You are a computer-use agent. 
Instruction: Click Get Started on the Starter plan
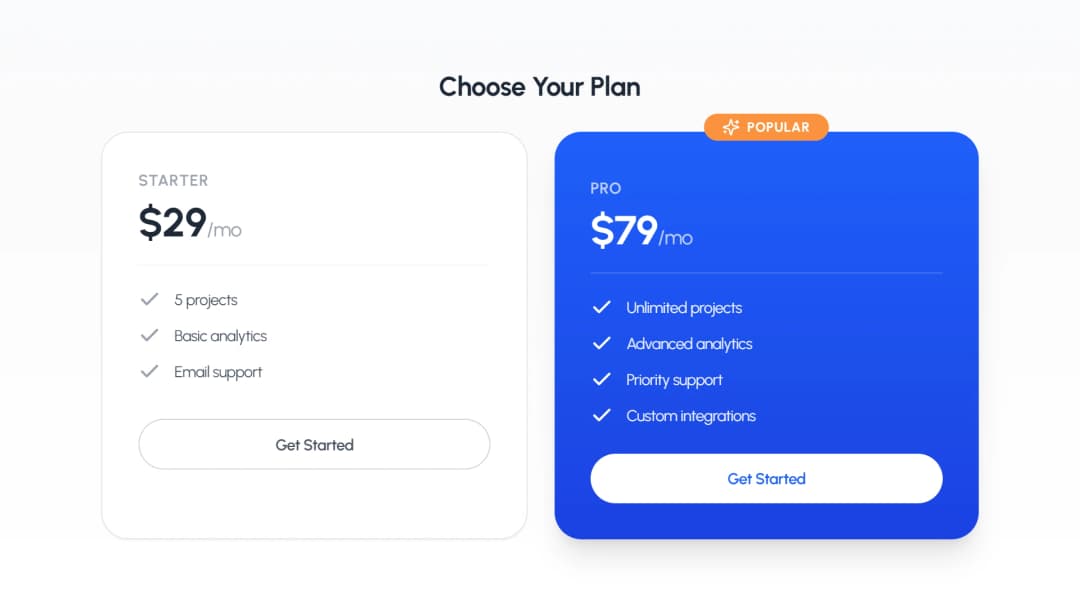[314, 444]
